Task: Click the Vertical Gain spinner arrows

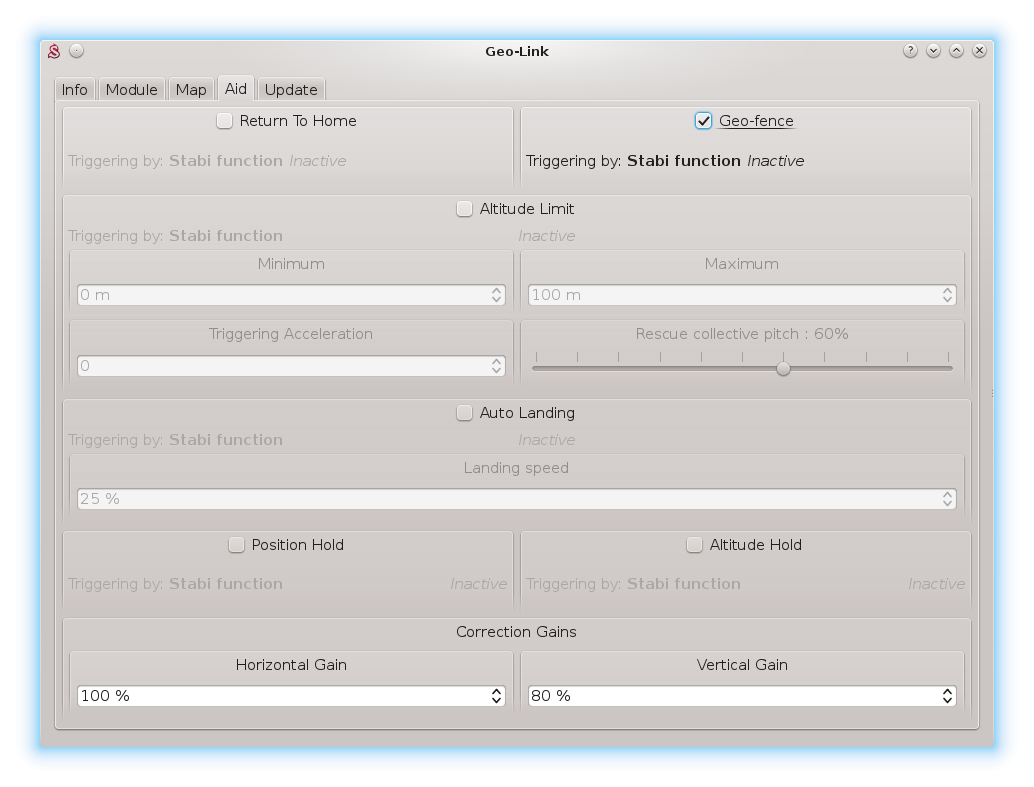Action: tap(947, 696)
